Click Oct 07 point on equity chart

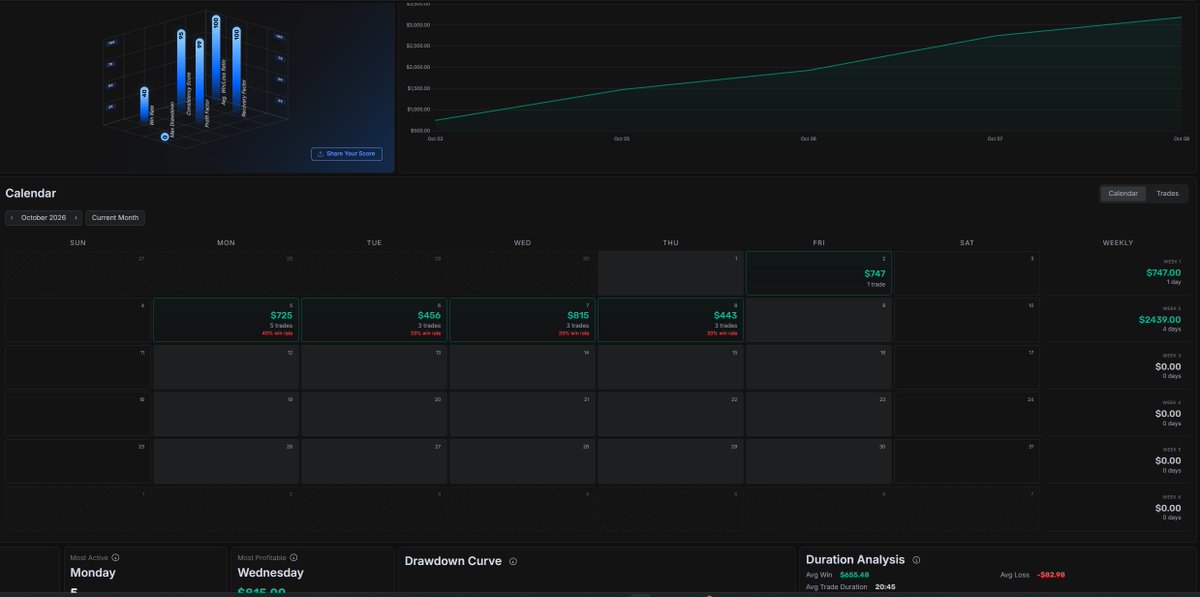pyautogui.click(x=995, y=36)
